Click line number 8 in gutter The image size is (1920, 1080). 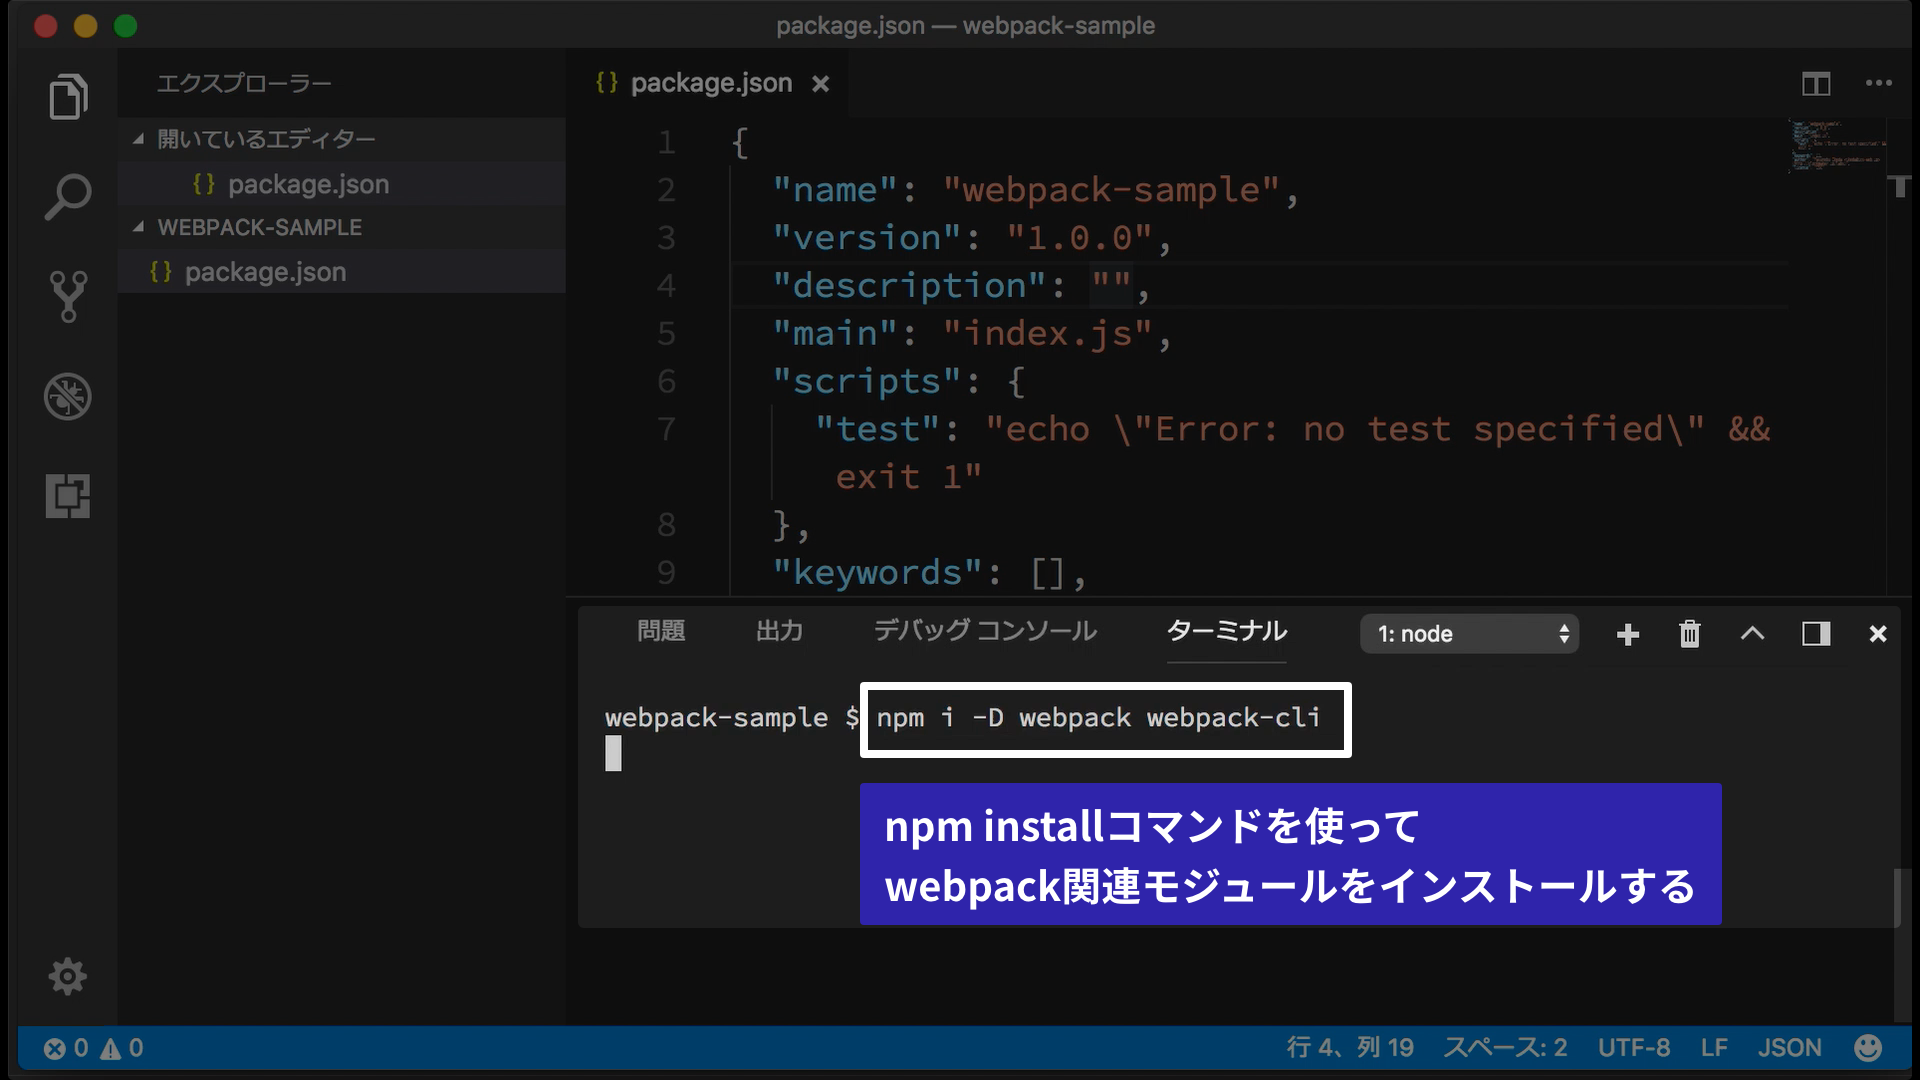coord(666,525)
